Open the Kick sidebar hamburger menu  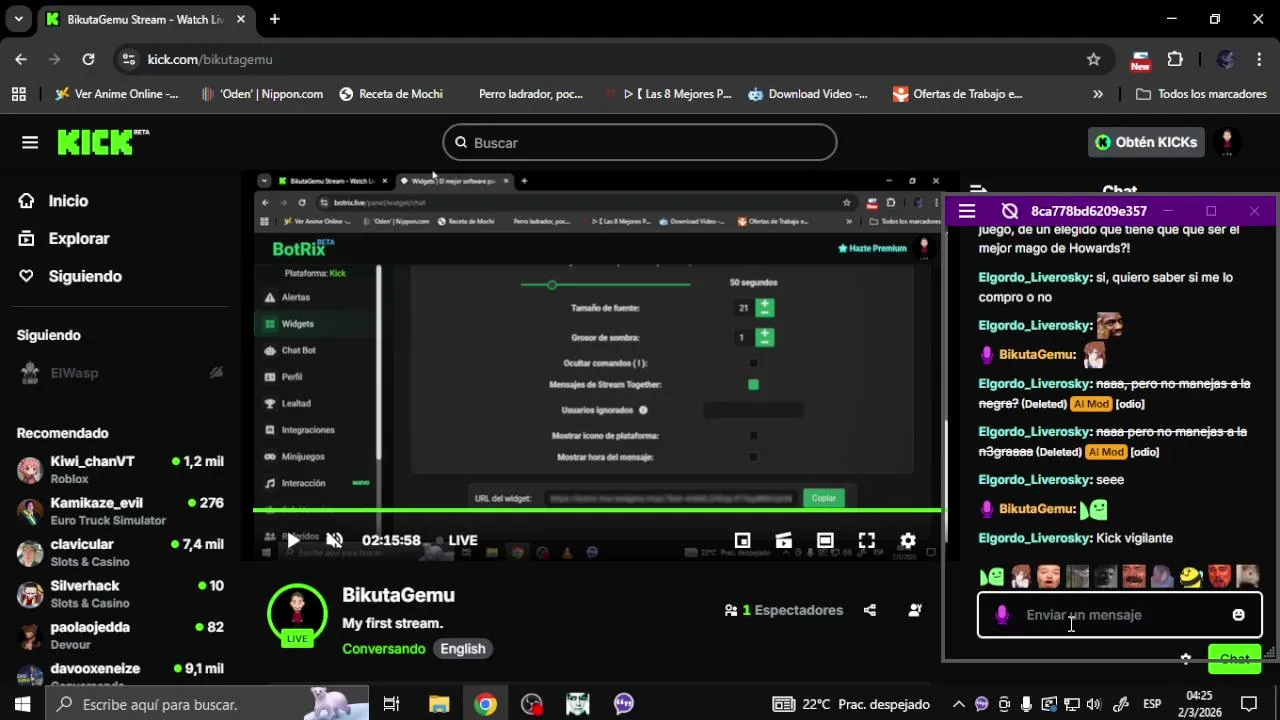point(30,142)
